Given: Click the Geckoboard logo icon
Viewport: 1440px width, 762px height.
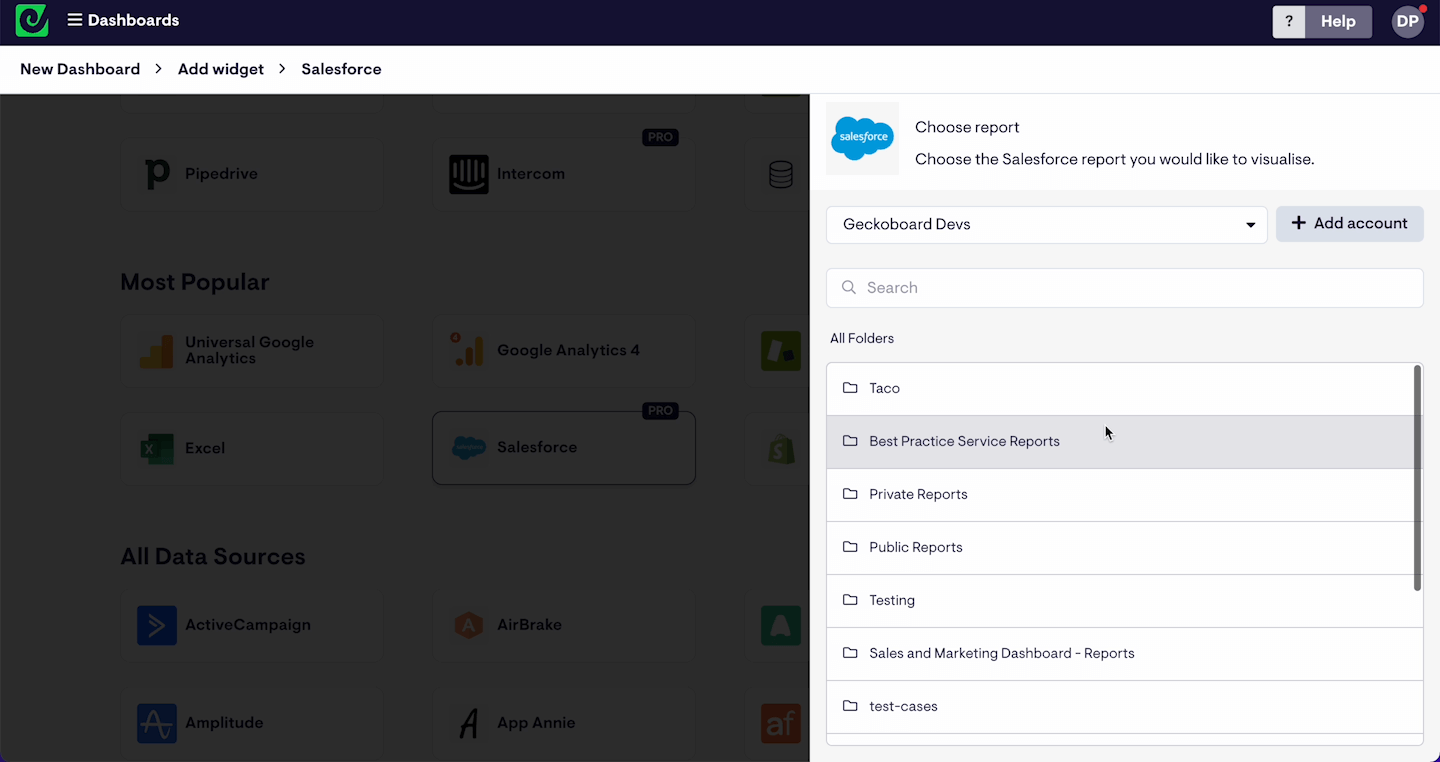Looking at the screenshot, I should tap(32, 20).
